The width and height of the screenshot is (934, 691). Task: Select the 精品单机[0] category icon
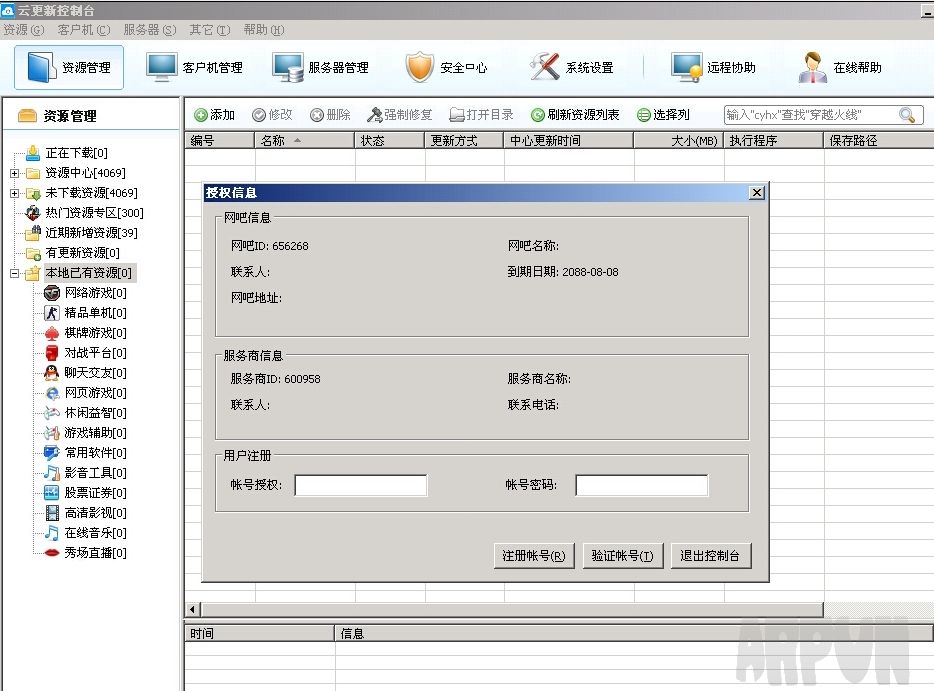click(52, 313)
